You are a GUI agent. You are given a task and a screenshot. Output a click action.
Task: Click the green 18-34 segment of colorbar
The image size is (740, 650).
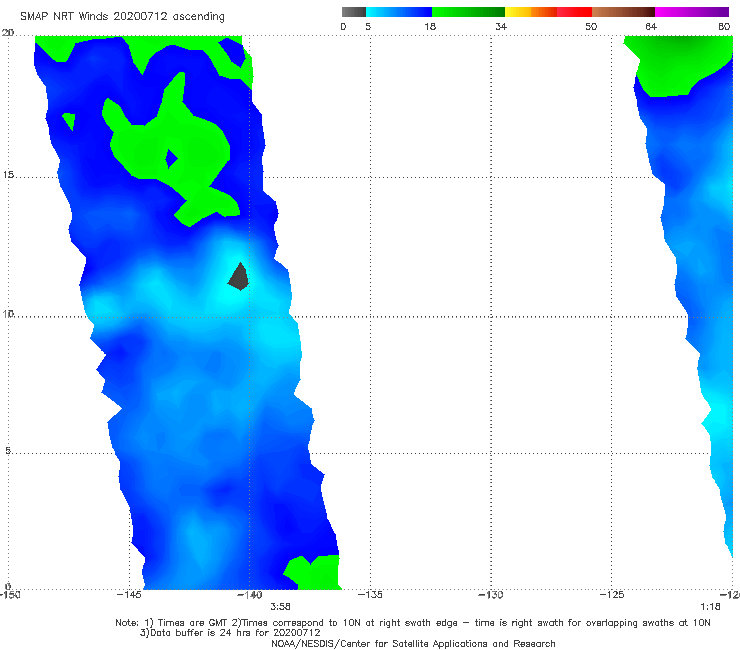468,12
